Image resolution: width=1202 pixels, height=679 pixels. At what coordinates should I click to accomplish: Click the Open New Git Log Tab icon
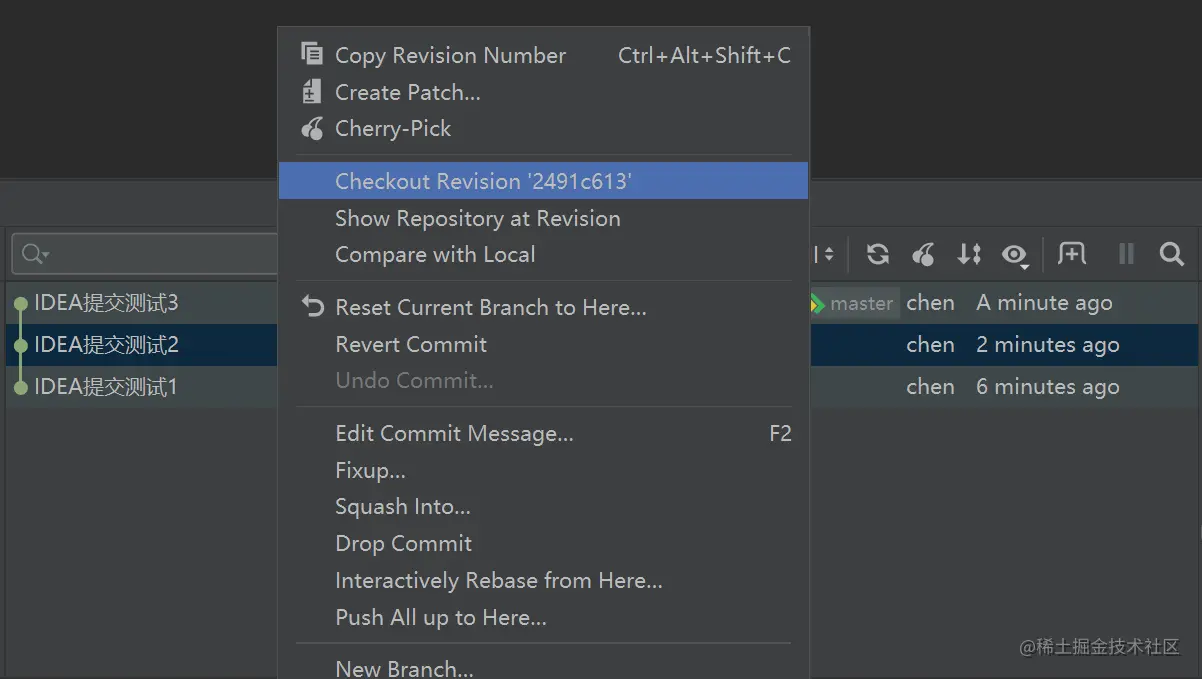tap(1072, 254)
